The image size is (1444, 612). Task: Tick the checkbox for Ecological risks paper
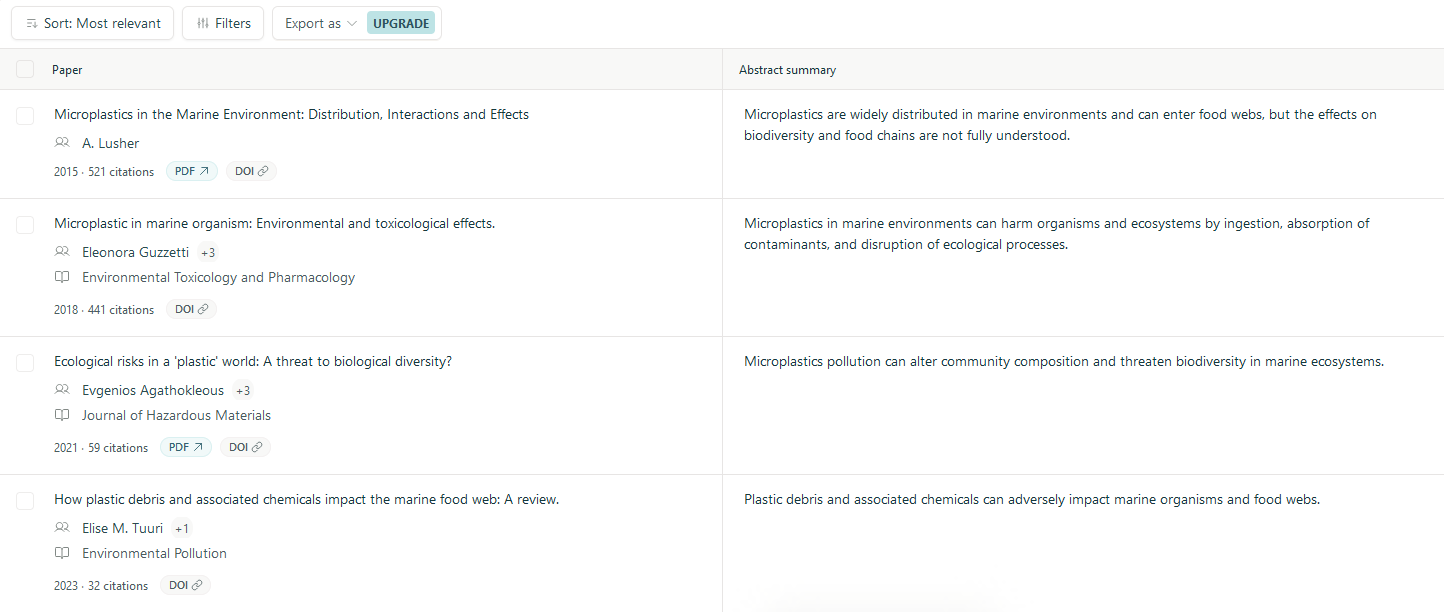coord(25,363)
